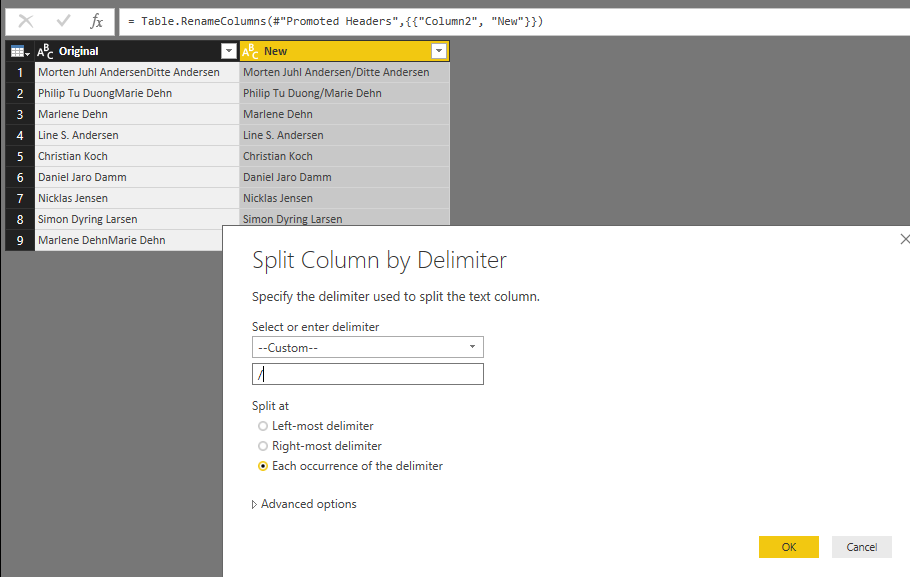Image resolution: width=910 pixels, height=577 pixels.
Task: Click 'Daniel Jaro Damm' in Original column
Action: (137, 177)
